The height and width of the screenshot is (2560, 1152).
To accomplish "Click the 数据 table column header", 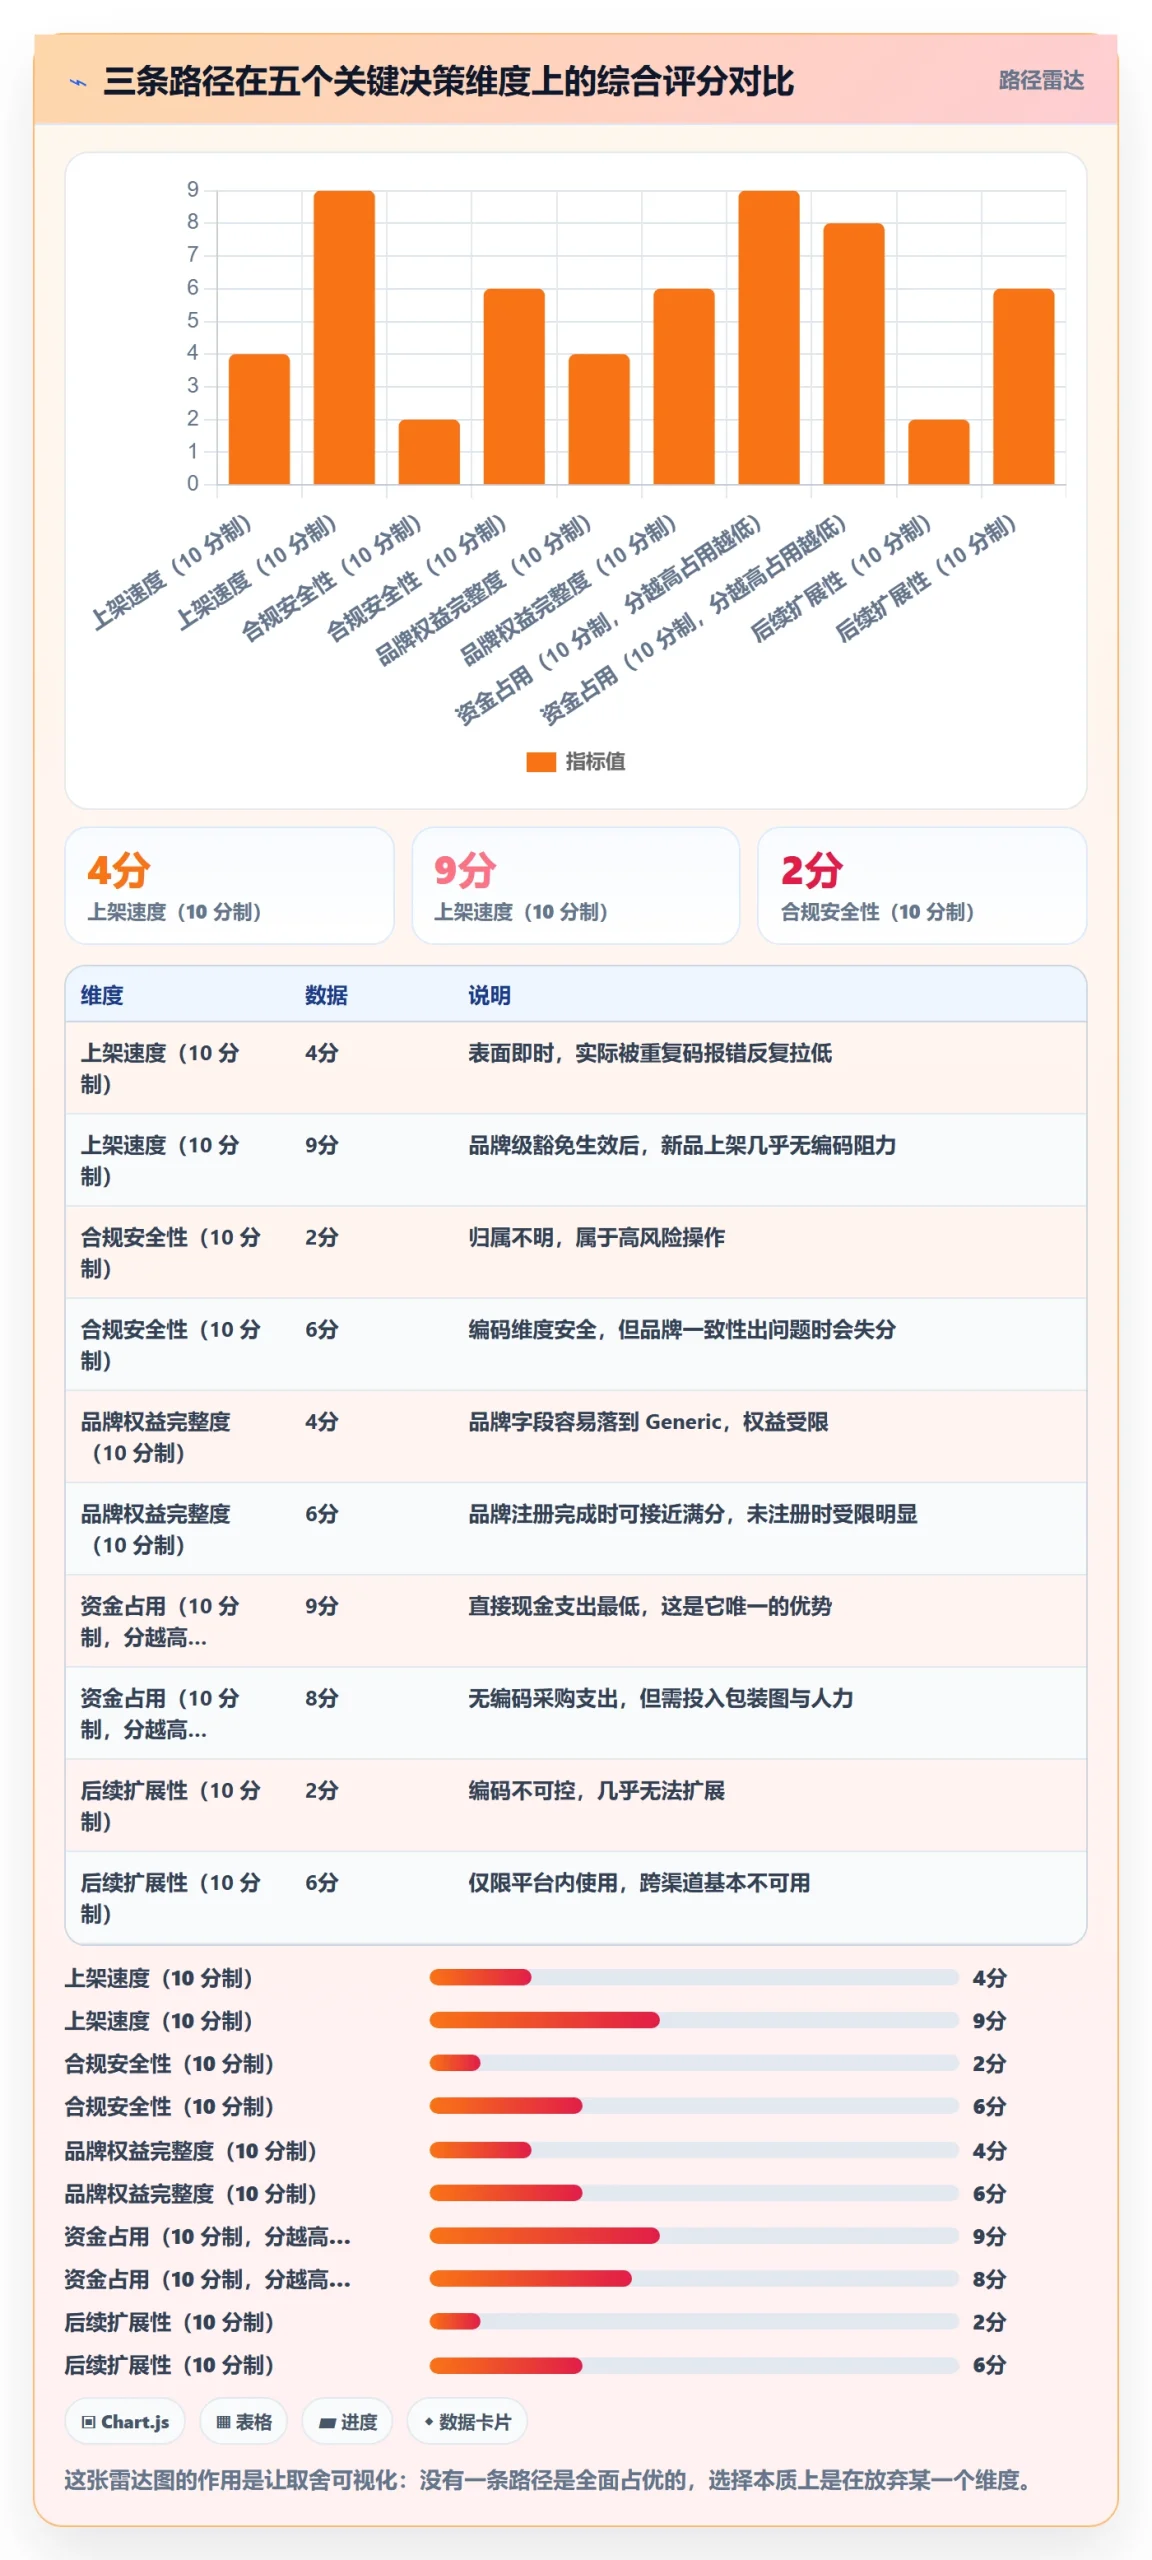I will tap(326, 995).
